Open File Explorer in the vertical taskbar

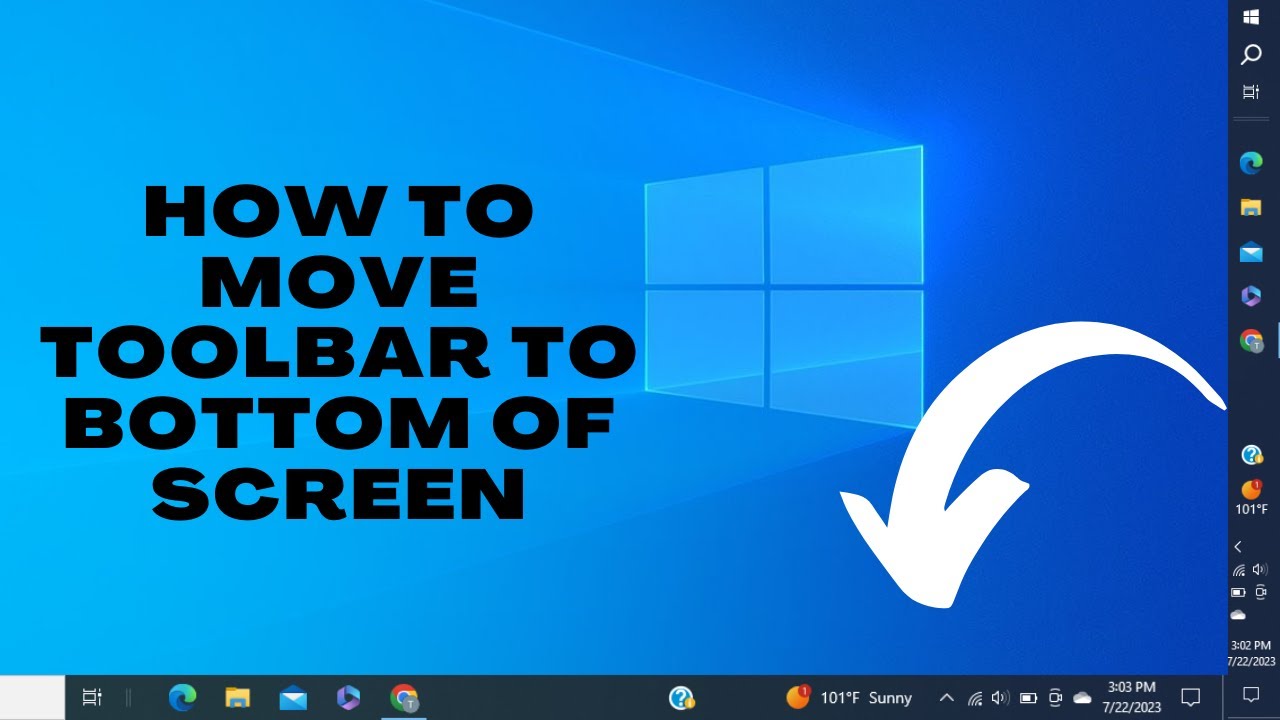point(1251,207)
